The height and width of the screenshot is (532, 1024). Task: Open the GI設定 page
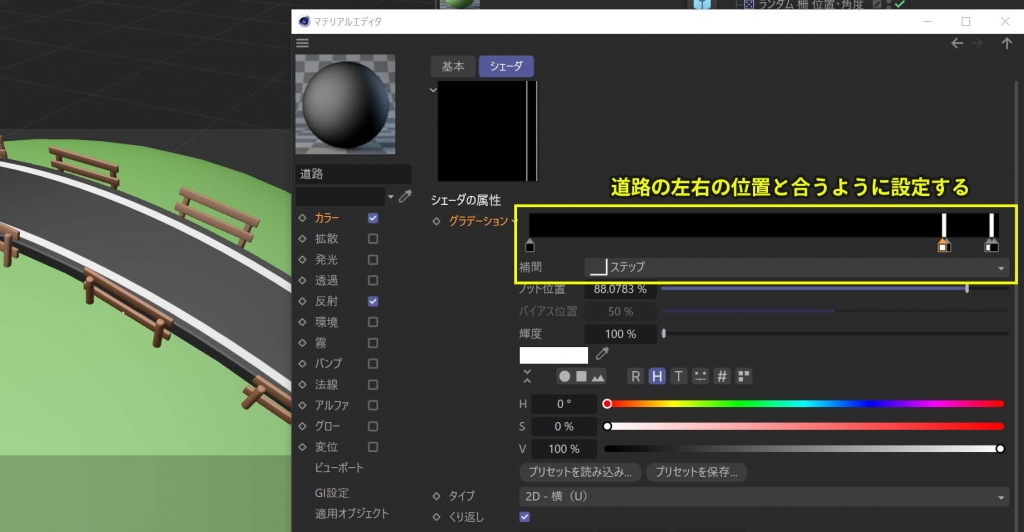point(332,493)
